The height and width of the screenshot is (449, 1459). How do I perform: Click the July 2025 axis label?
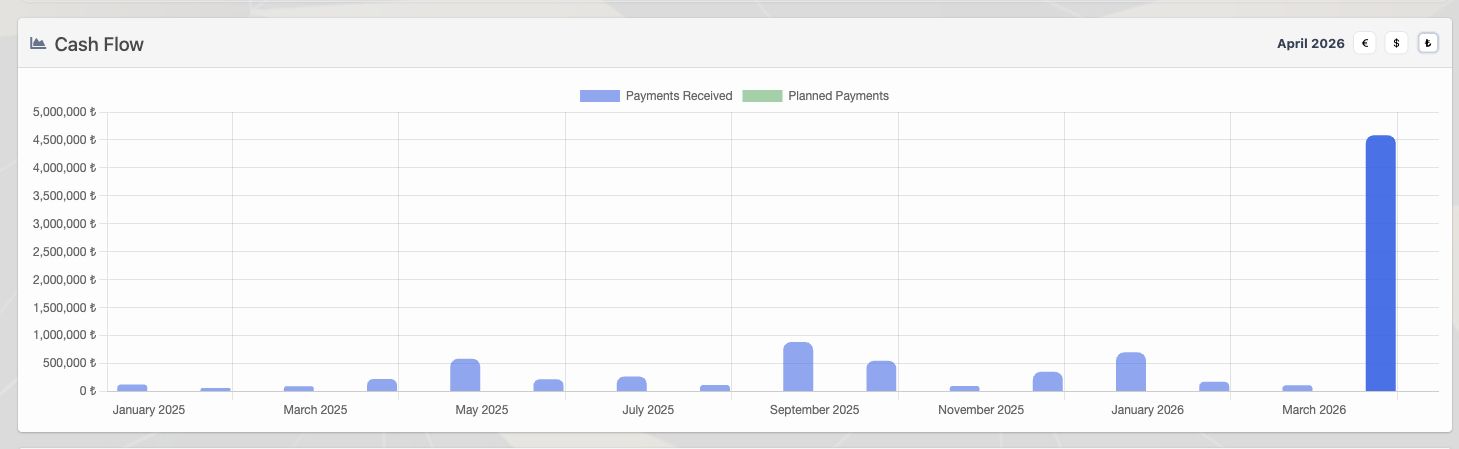(x=648, y=410)
